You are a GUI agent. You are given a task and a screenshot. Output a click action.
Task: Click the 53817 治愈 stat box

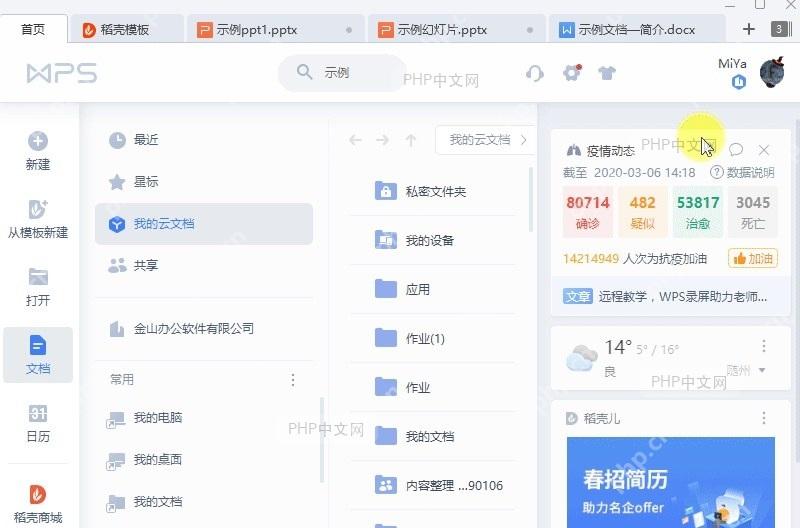point(697,212)
